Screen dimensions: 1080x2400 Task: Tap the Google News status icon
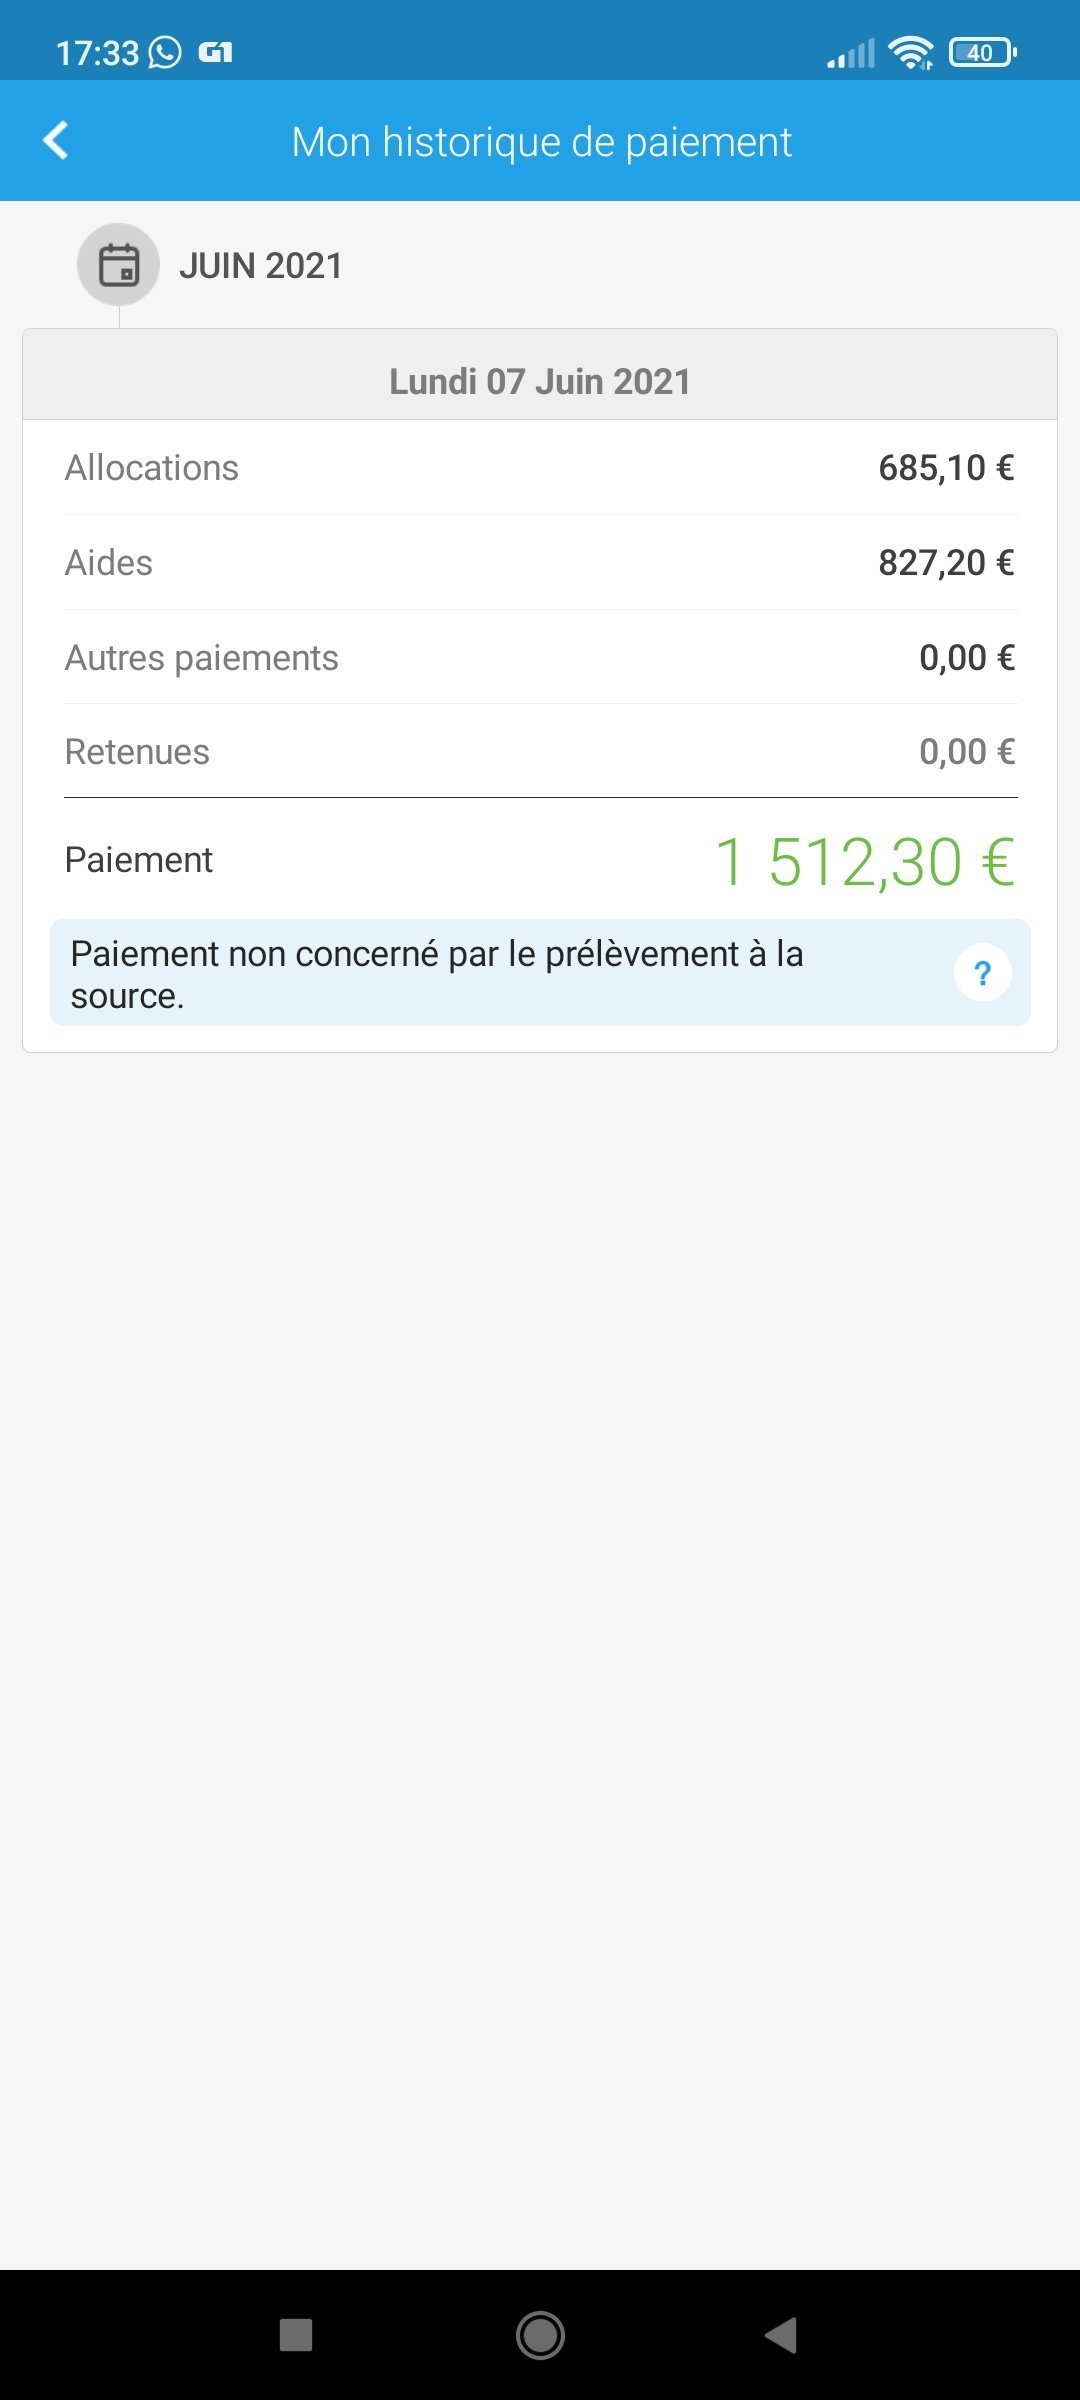click(x=215, y=52)
